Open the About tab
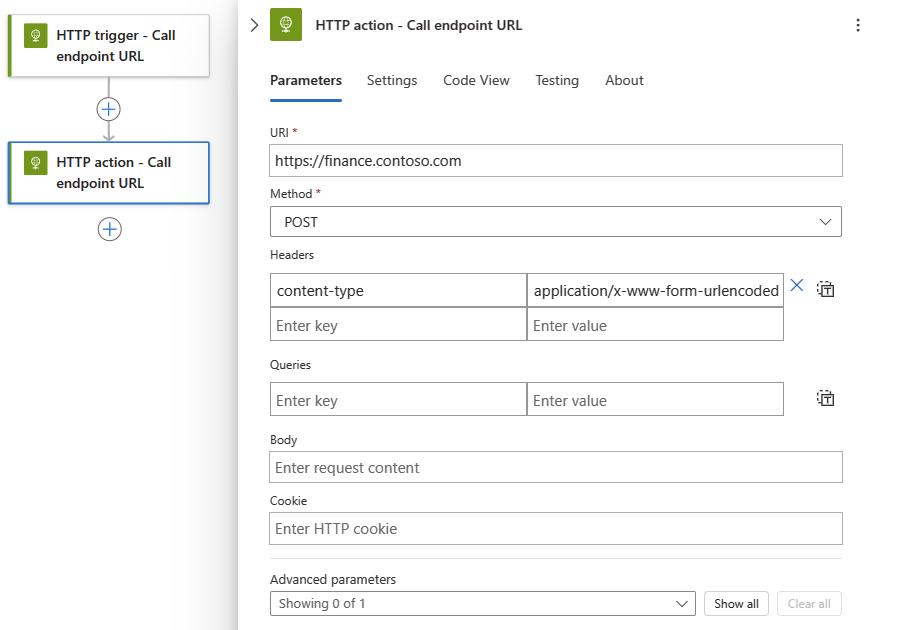 (624, 80)
